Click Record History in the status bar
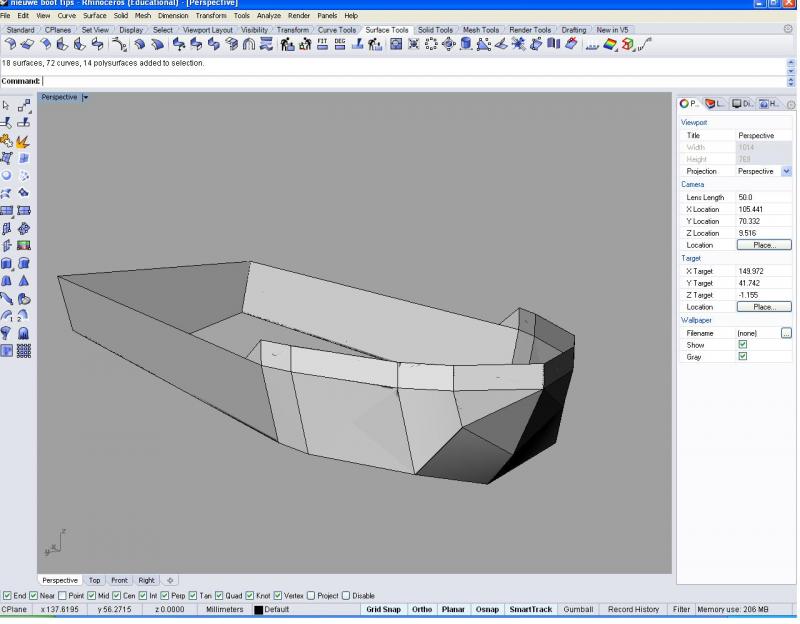The image size is (800, 624). pyautogui.click(x=633, y=609)
